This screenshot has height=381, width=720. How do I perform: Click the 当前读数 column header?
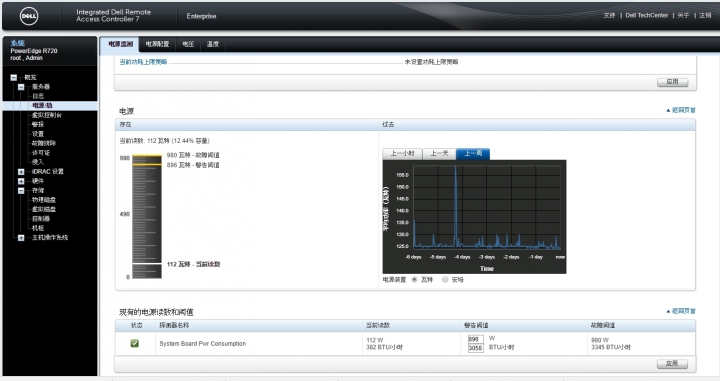click(x=378, y=325)
